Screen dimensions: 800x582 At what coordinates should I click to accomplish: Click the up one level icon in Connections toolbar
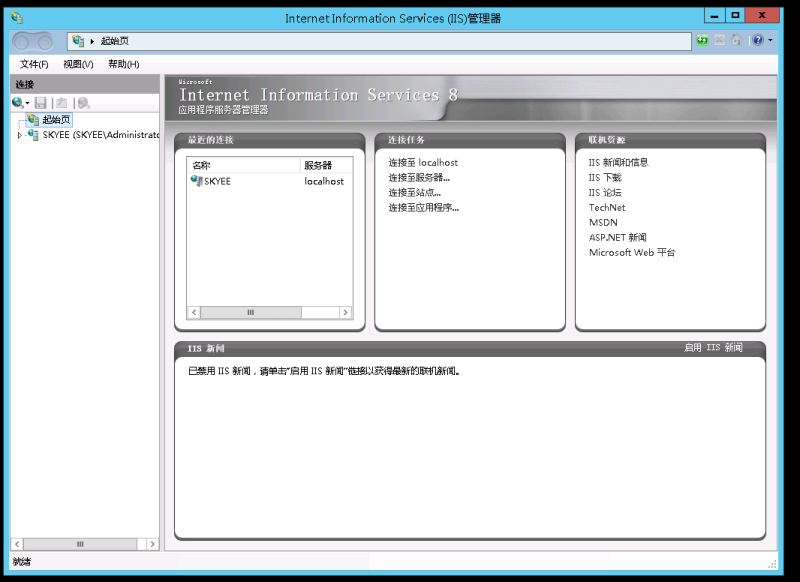coord(62,103)
